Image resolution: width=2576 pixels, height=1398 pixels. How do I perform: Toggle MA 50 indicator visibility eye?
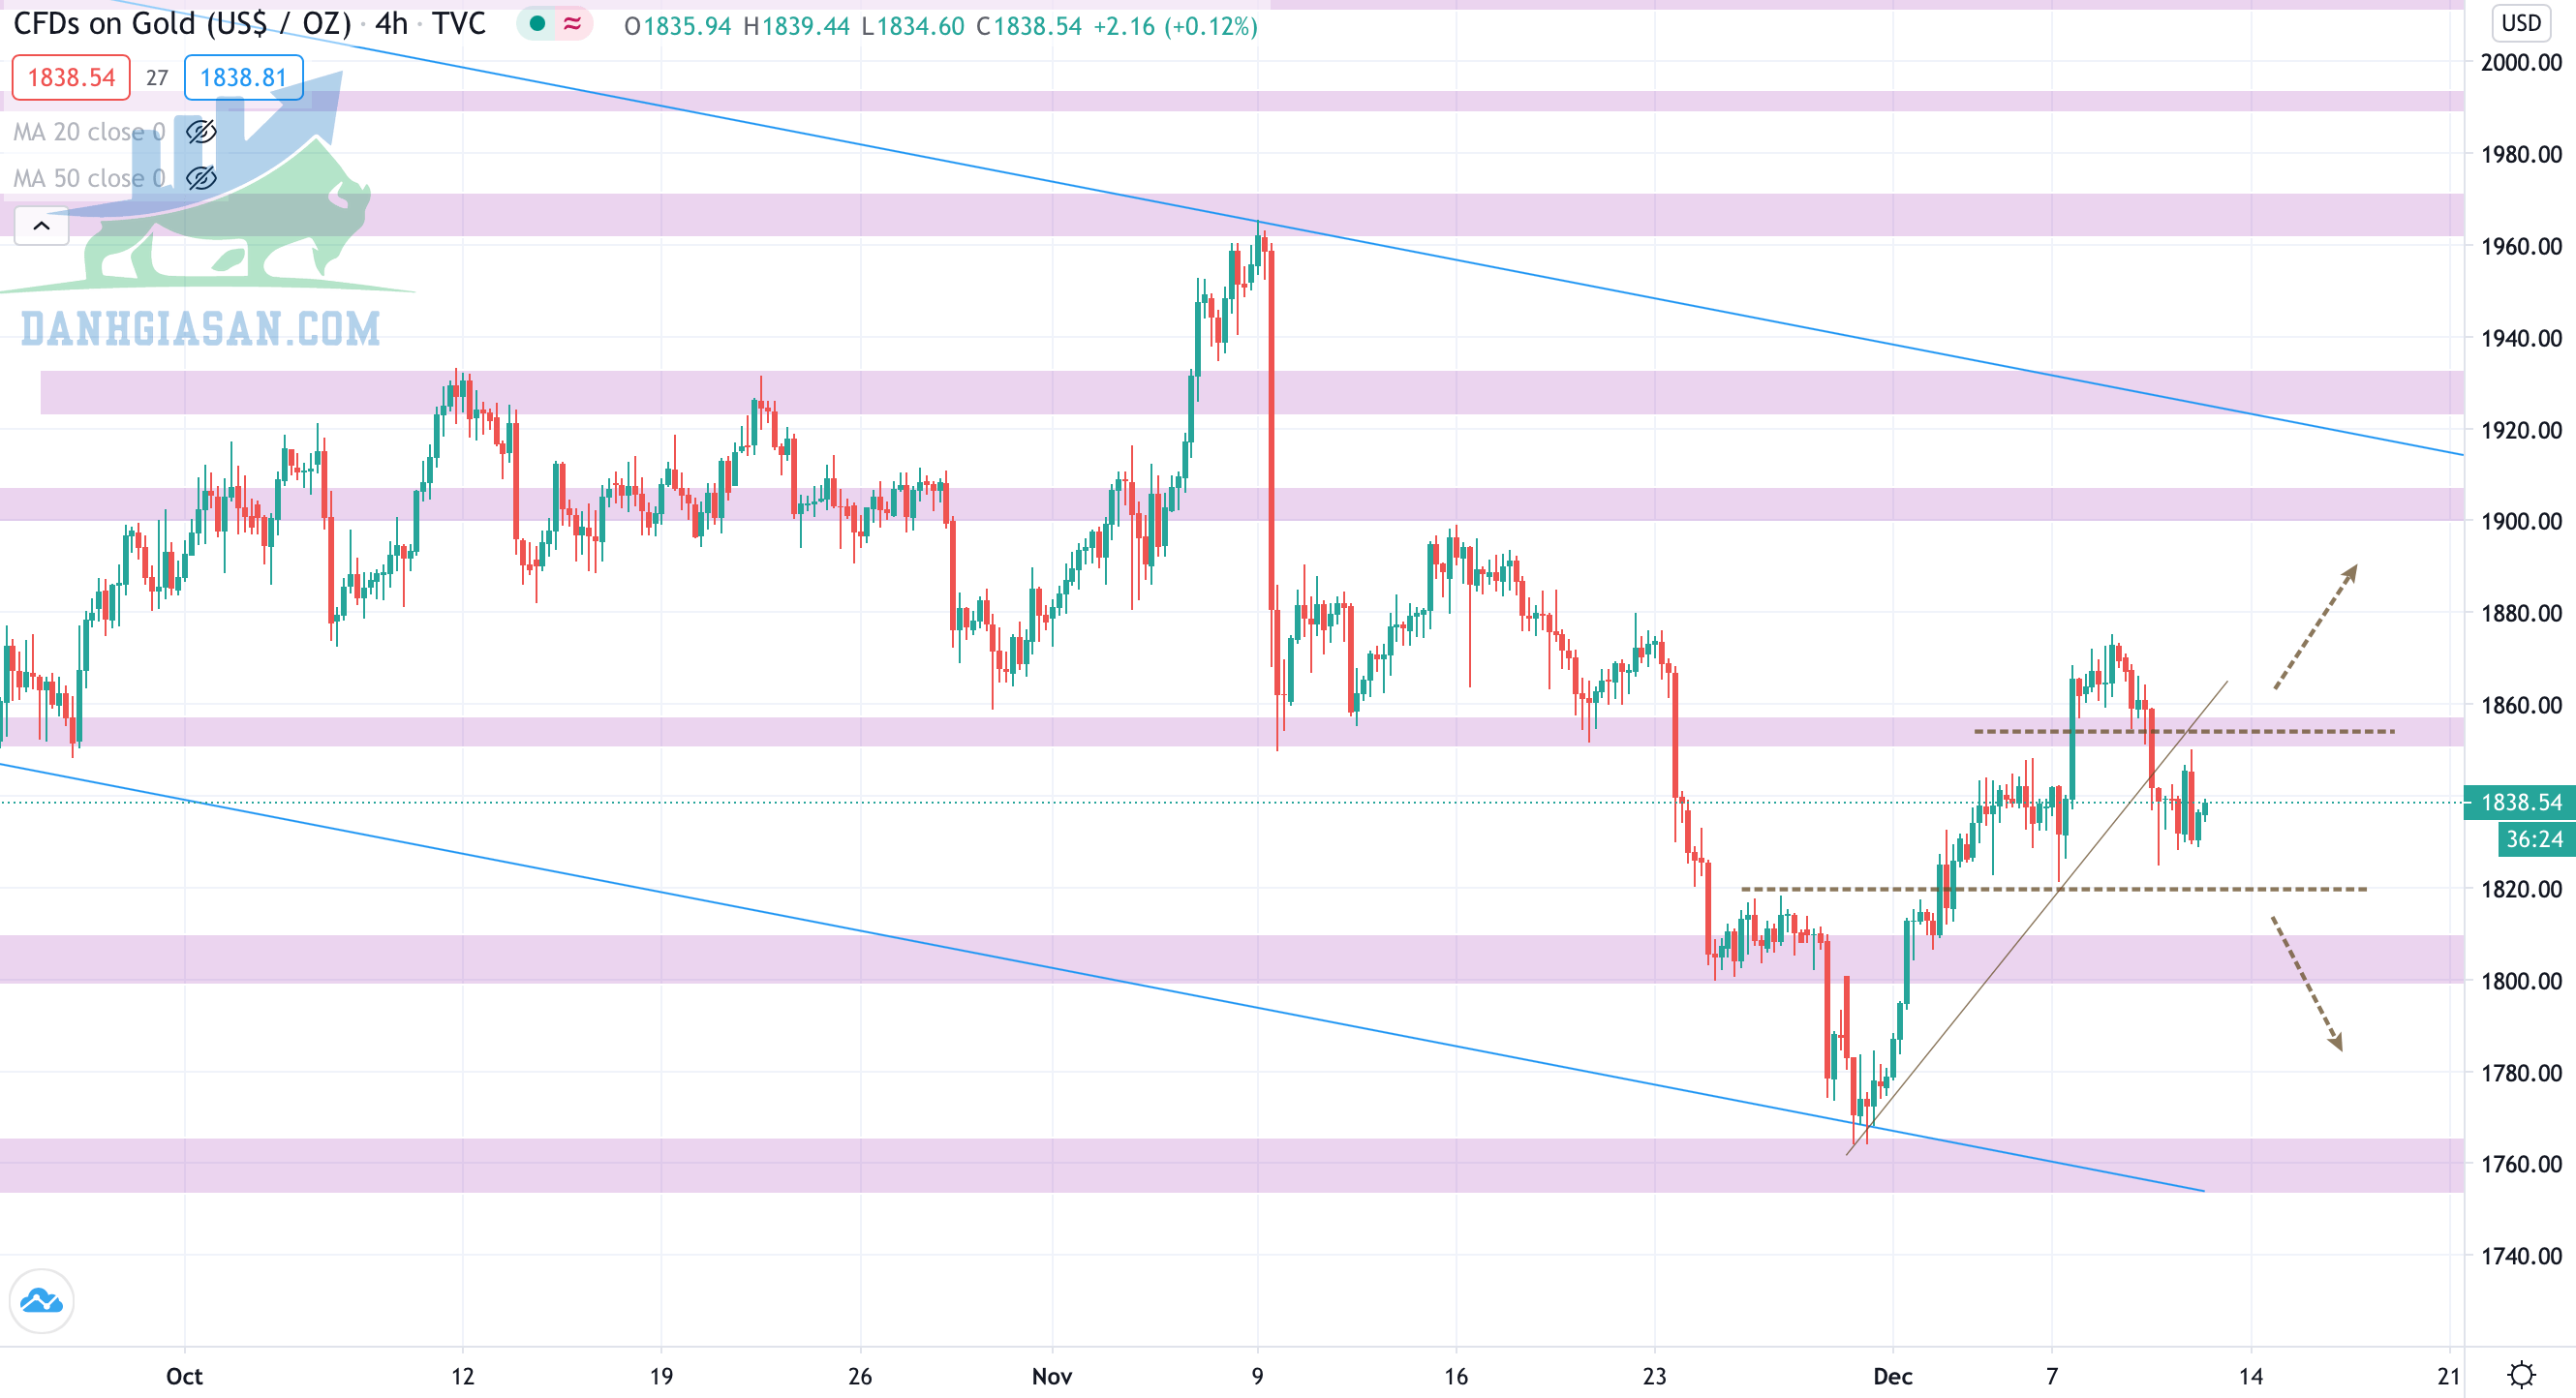click(x=201, y=178)
